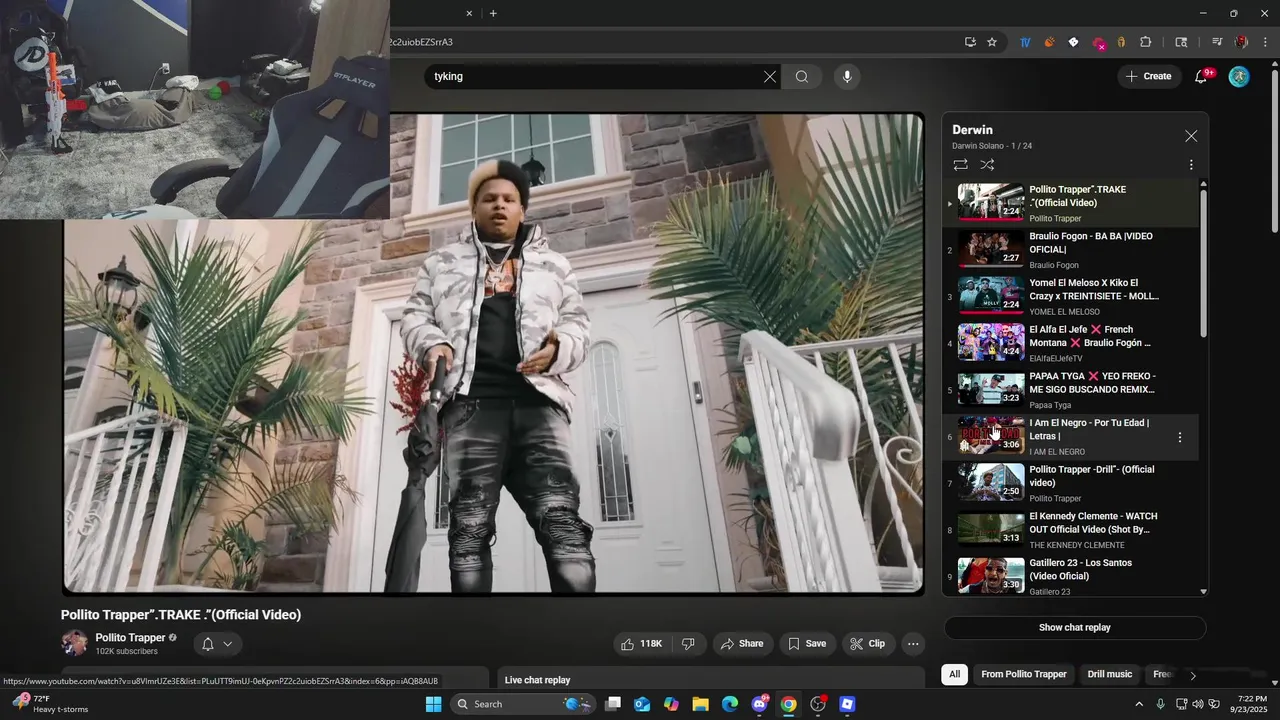Open subscription notification bell dropdown
The image size is (1280, 720).
(x=217, y=644)
